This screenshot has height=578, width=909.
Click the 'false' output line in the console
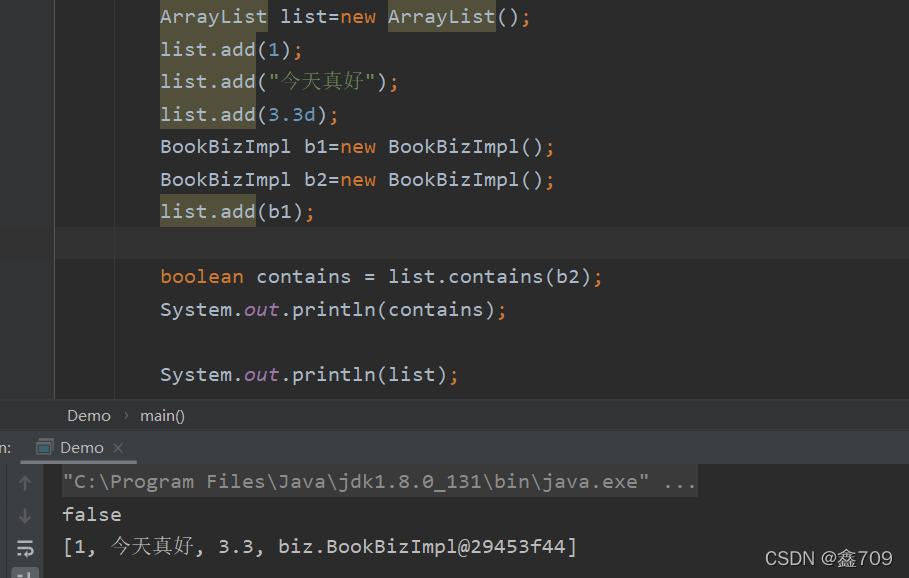pos(92,514)
